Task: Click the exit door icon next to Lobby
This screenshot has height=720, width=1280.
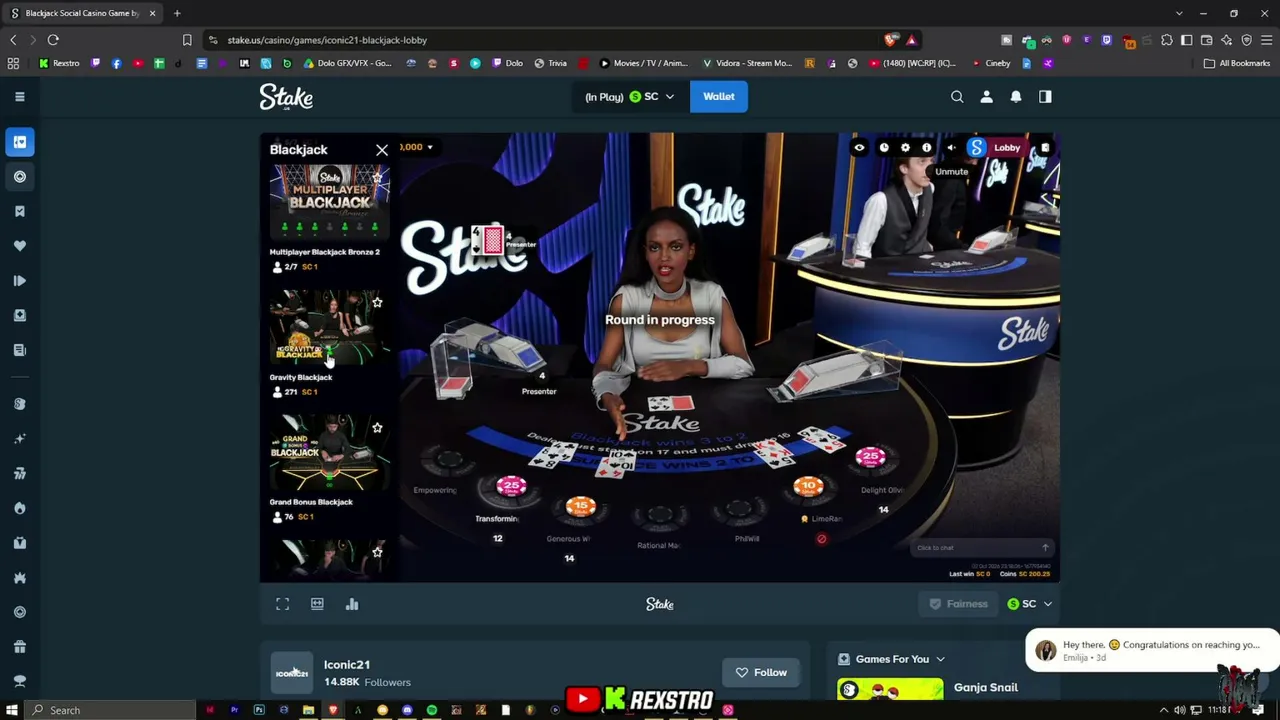Action: point(1045,148)
